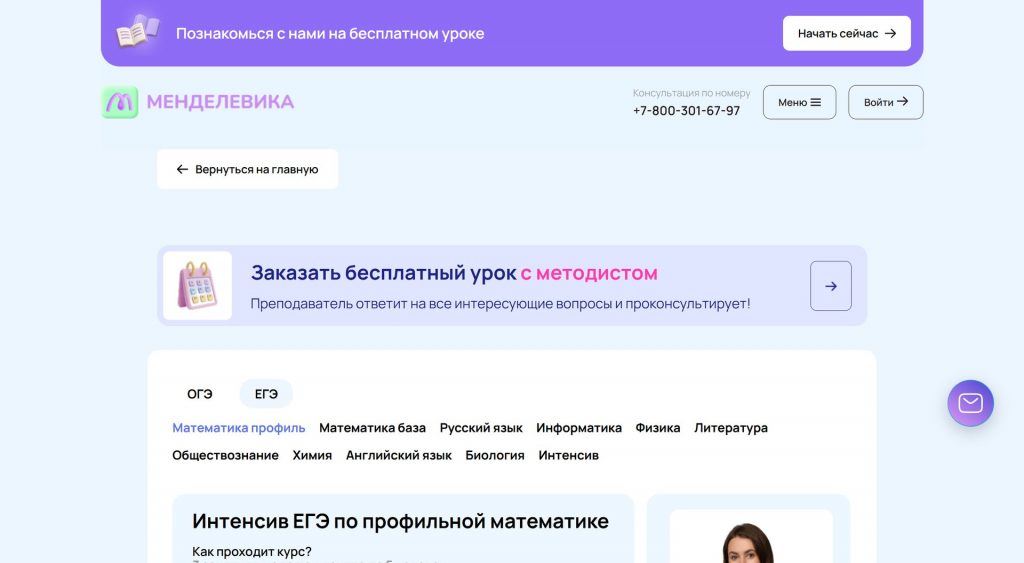Choose the Русский язык subject
This screenshot has height=563, width=1024.
(x=481, y=428)
